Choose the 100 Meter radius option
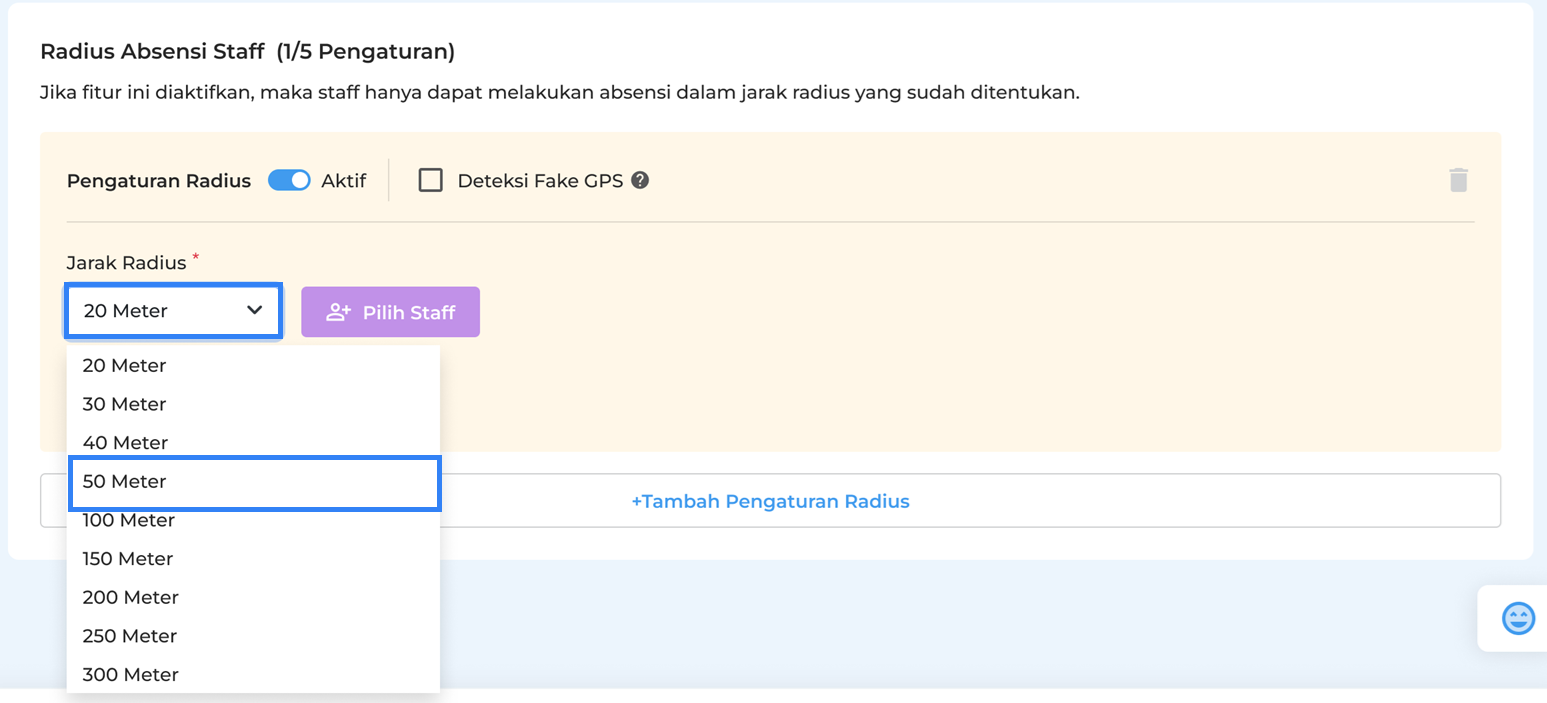The height and width of the screenshot is (703, 1547). point(129,521)
